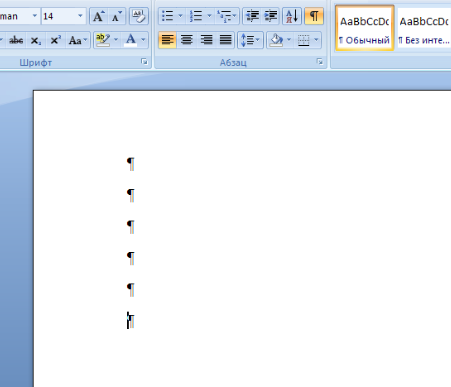451x387 pixels.
Task: Open the multilevel list button
Action: coord(227,16)
